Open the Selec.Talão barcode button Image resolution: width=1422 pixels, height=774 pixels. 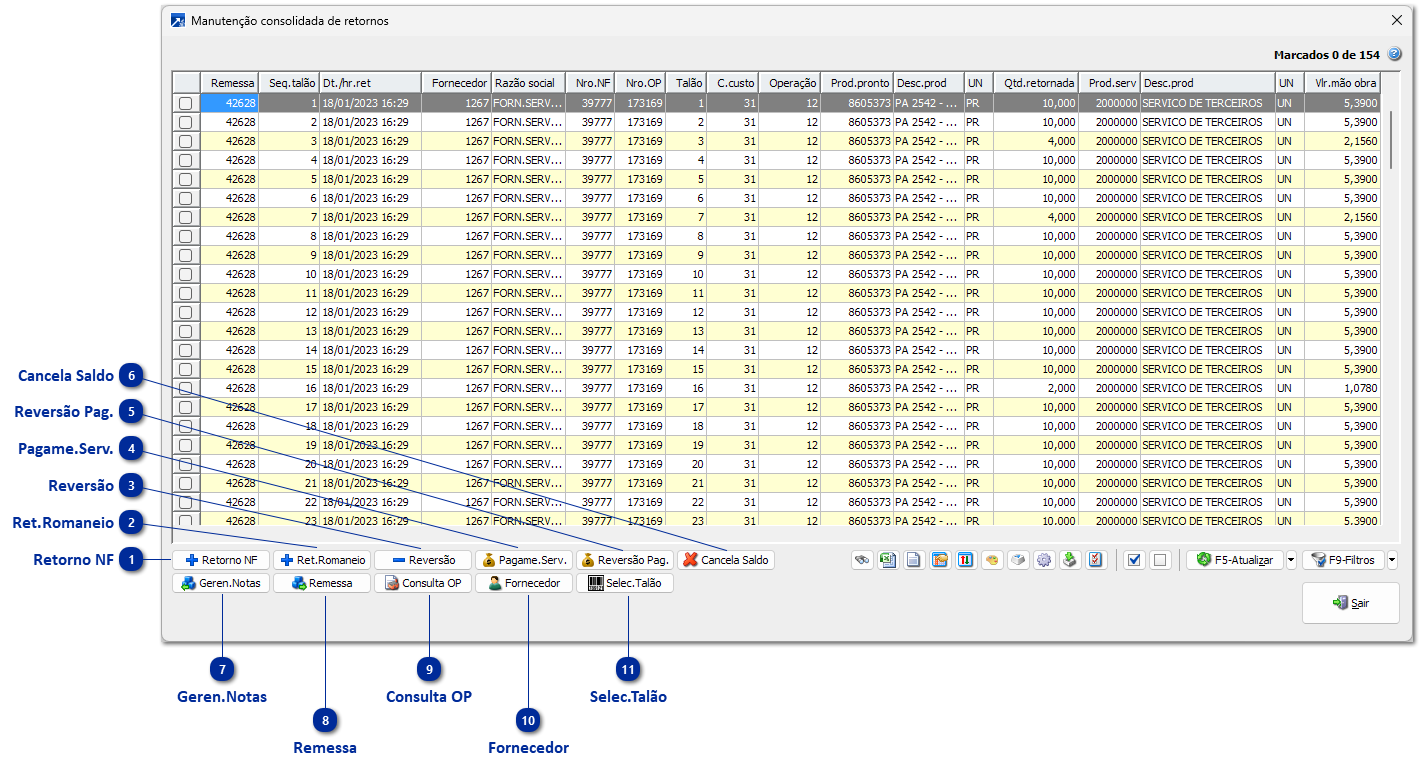(625, 583)
